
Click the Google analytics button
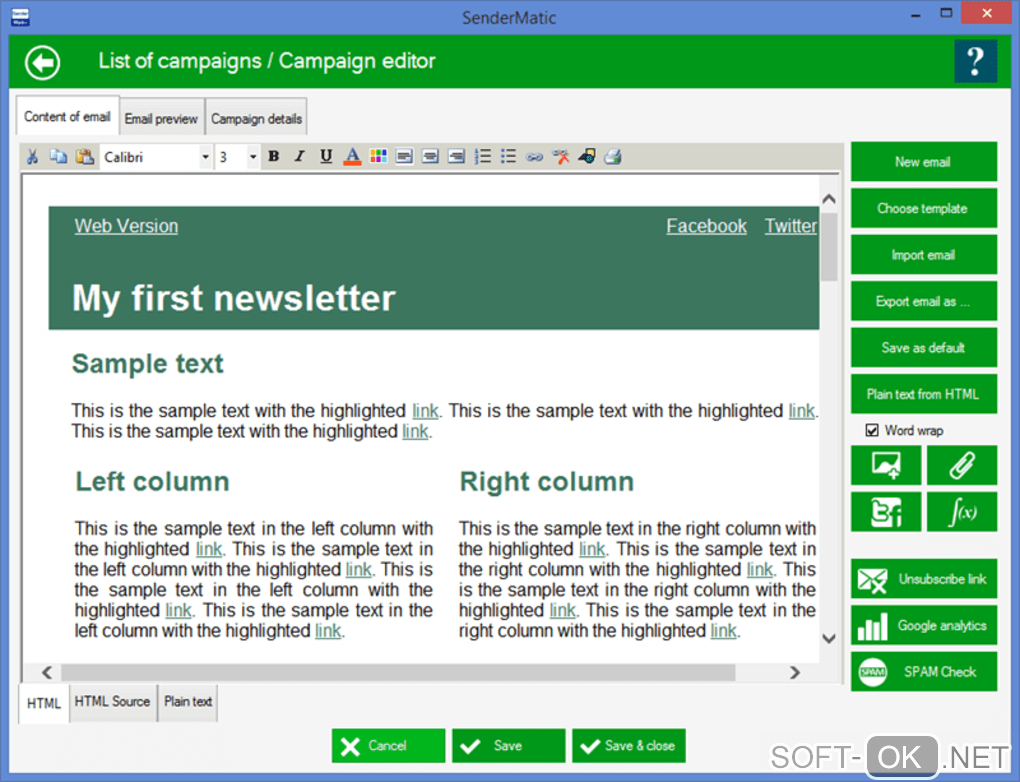(x=924, y=625)
